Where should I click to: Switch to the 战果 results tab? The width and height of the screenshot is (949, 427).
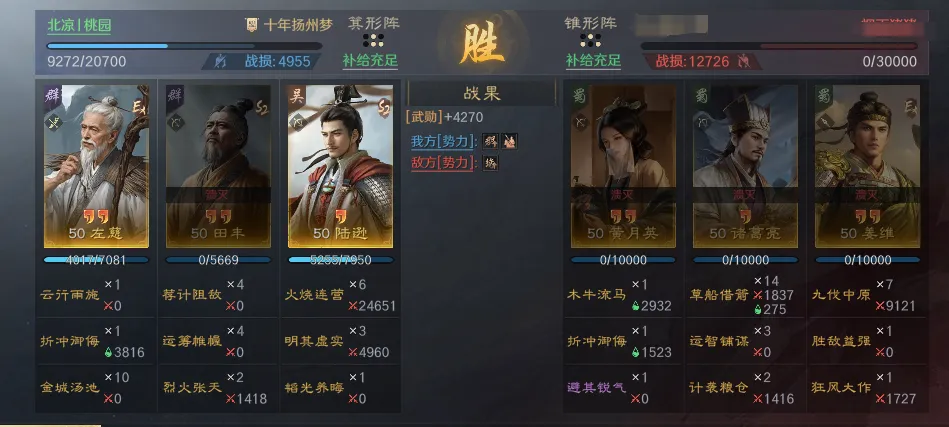tap(482, 94)
